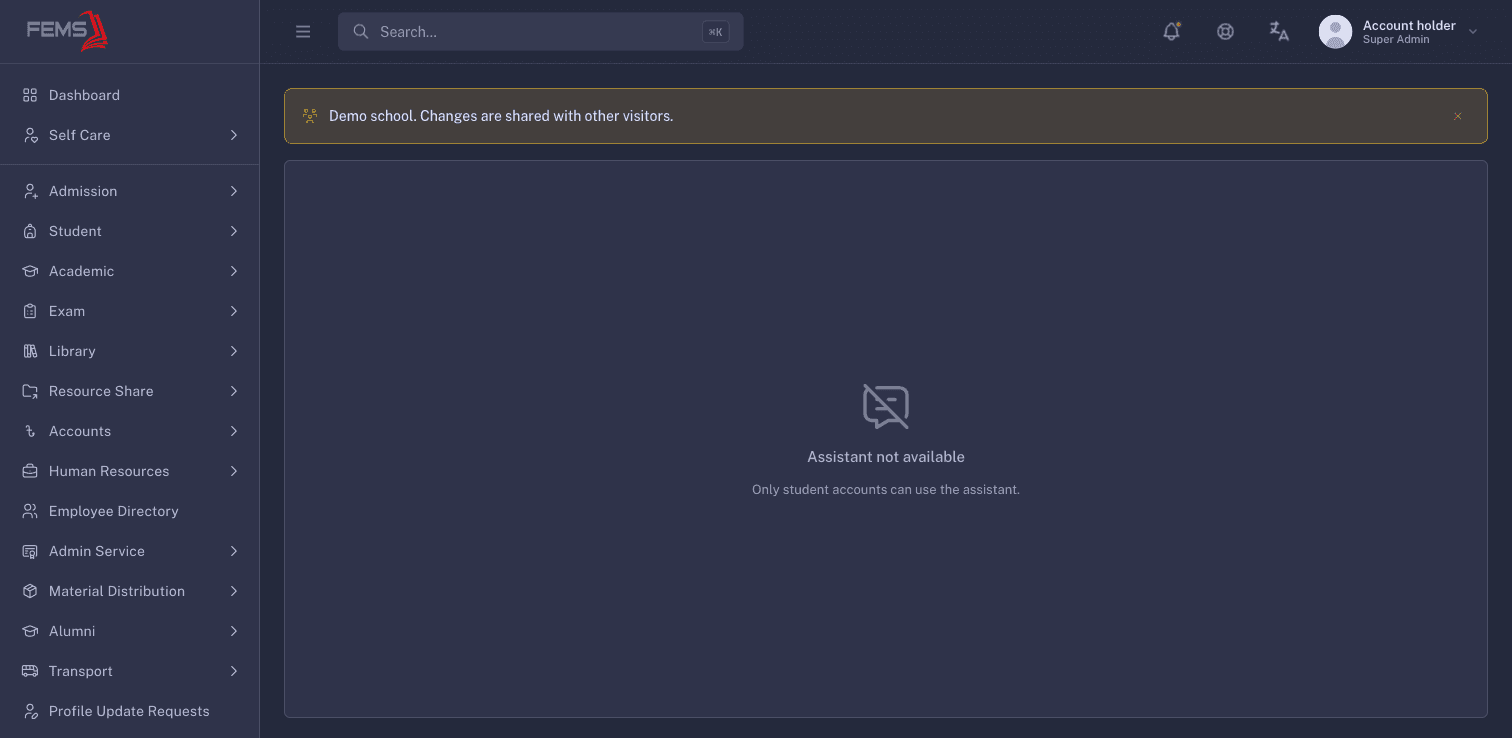Image resolution: width=1512 pixels, height=738 pixels.
Task: Select the Exam sidebar item
Action: [x=130, y=311]
